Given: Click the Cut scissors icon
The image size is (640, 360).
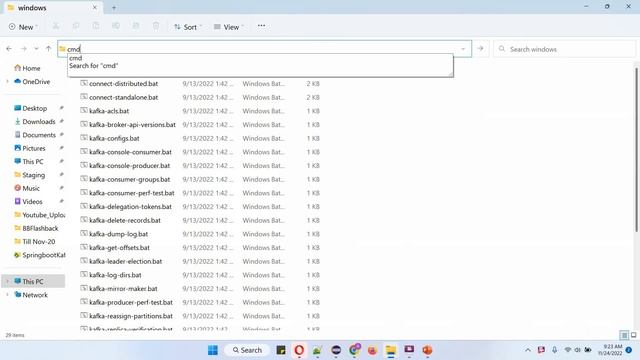Looking at the screenshot, I should [56, 27].
